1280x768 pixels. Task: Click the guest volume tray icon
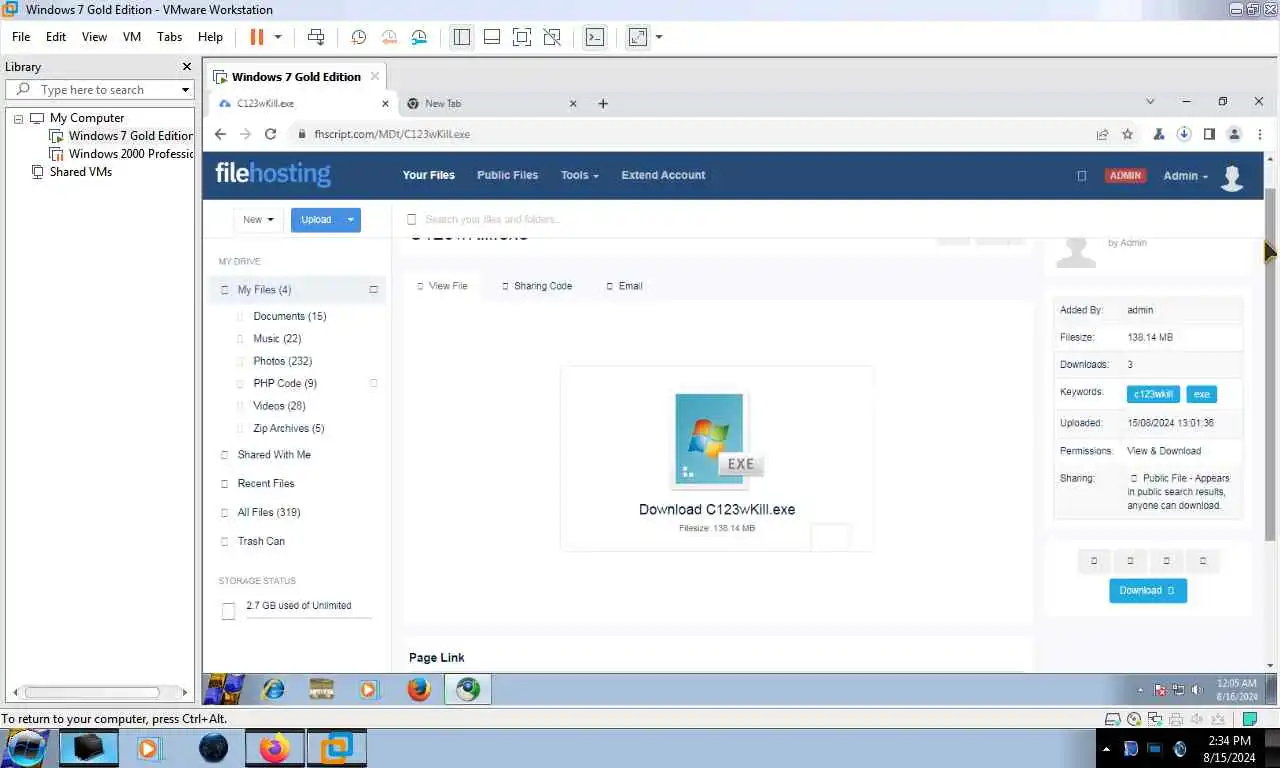click(1198, 690)
